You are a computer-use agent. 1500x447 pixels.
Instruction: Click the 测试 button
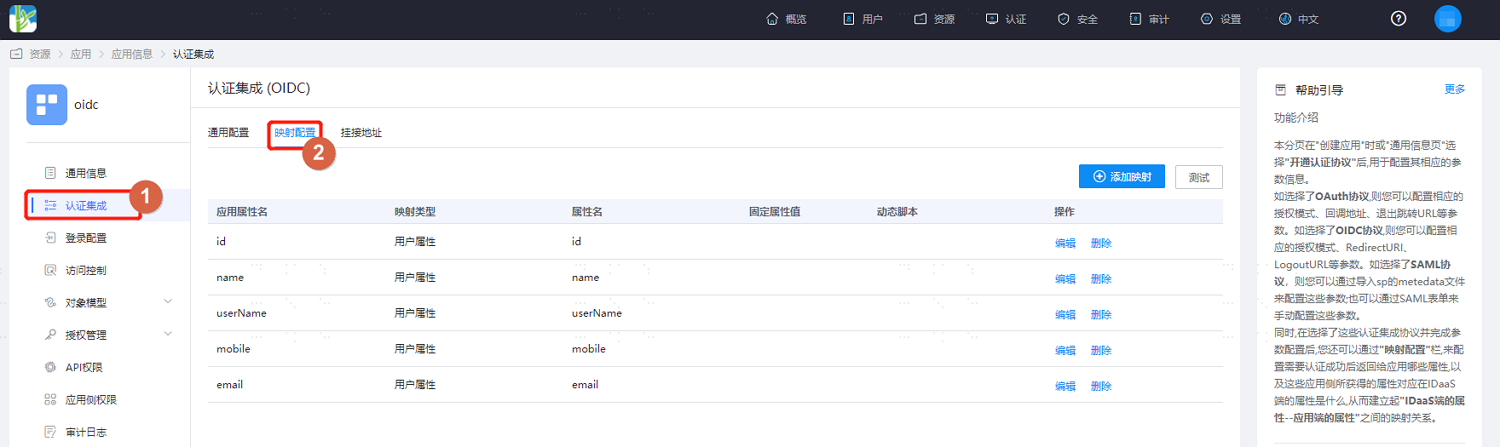[1199, 176]
